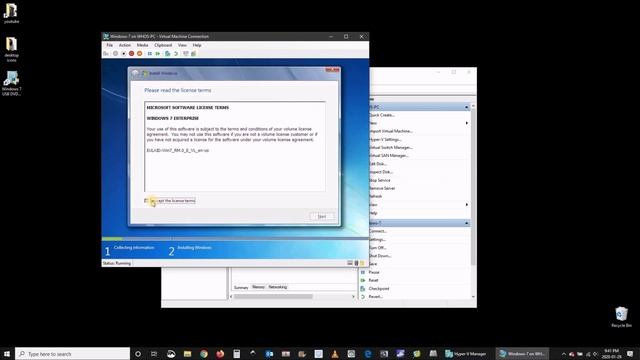640x360 pixels.
Task: Click Shut Down in Actions pane
Action: coord(380,256)
